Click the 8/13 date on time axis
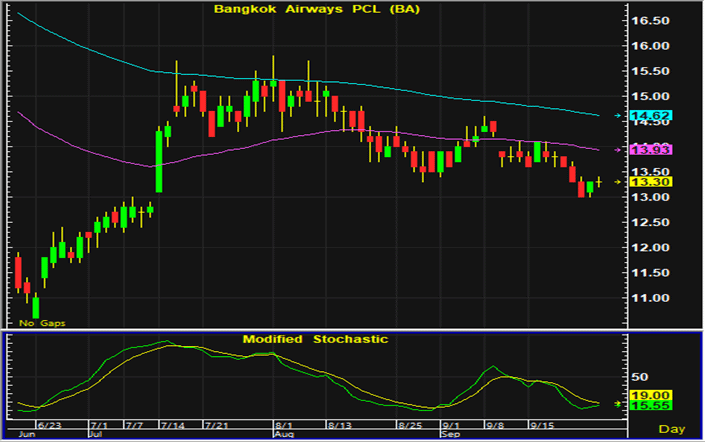 click(x=339, y=424)
